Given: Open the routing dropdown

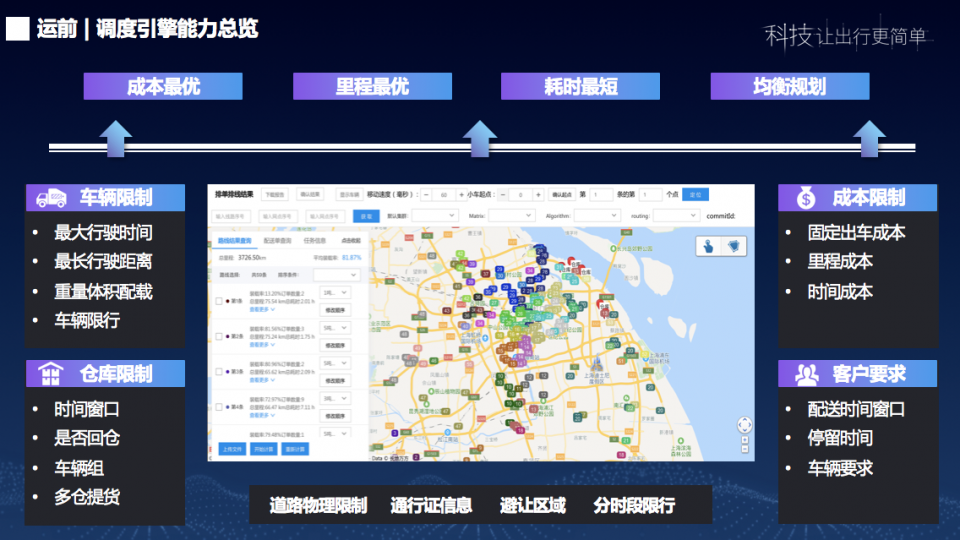Looking at the screenshot, I should (676, 216).
